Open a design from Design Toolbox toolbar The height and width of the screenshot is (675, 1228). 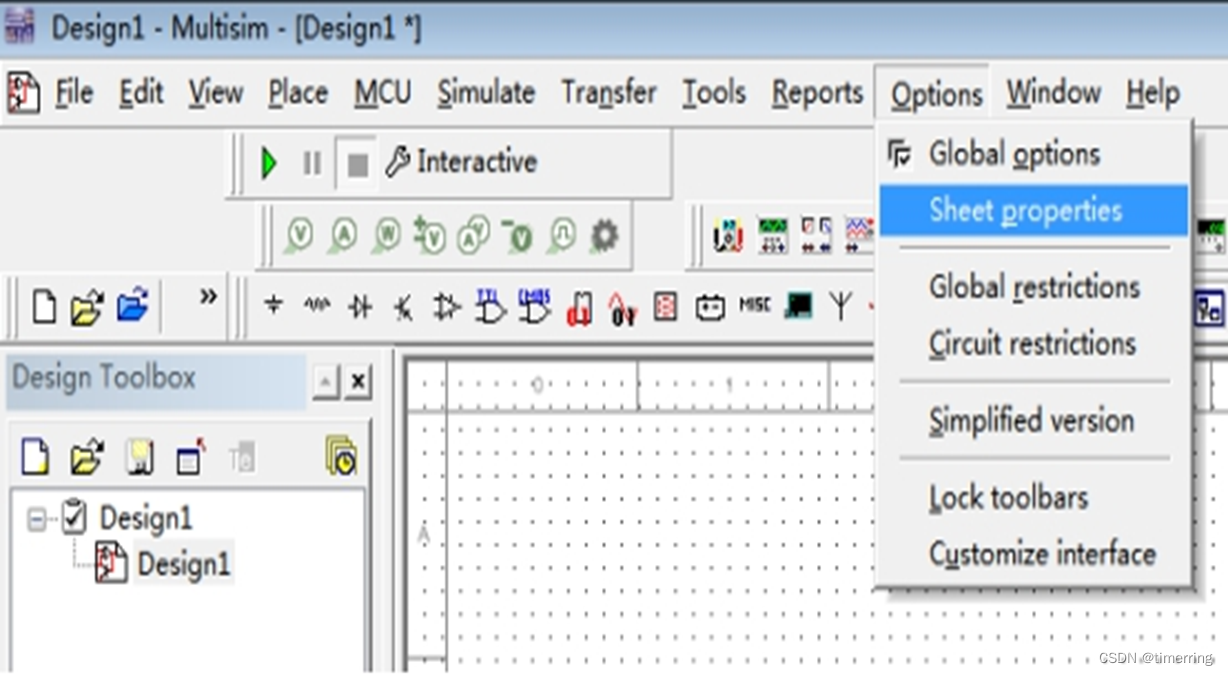click(x=87, y=457)
